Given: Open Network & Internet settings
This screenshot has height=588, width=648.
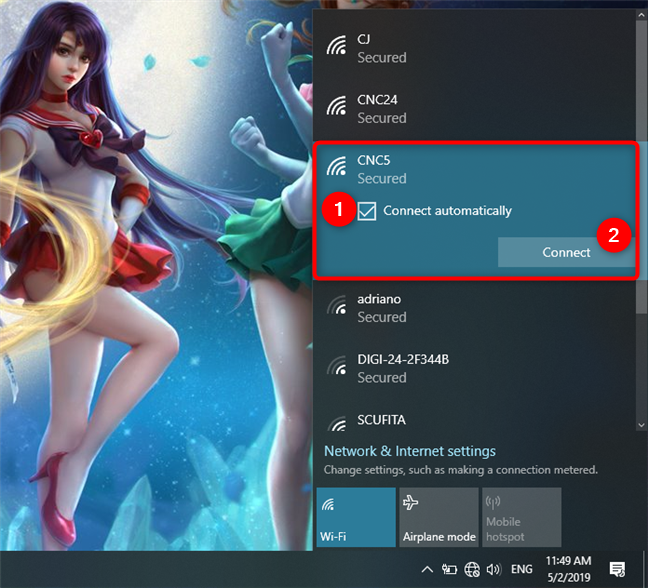Looking at the screenshot, I should tap(410, 451).
